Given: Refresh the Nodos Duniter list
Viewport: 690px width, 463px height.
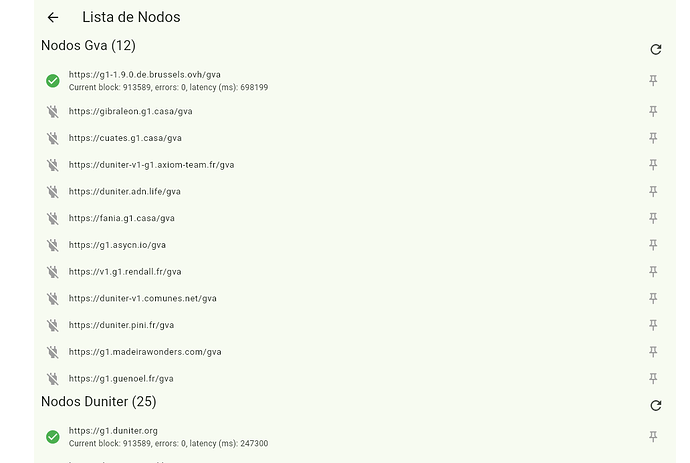Looking at the screenshot, I should point(656,405).
